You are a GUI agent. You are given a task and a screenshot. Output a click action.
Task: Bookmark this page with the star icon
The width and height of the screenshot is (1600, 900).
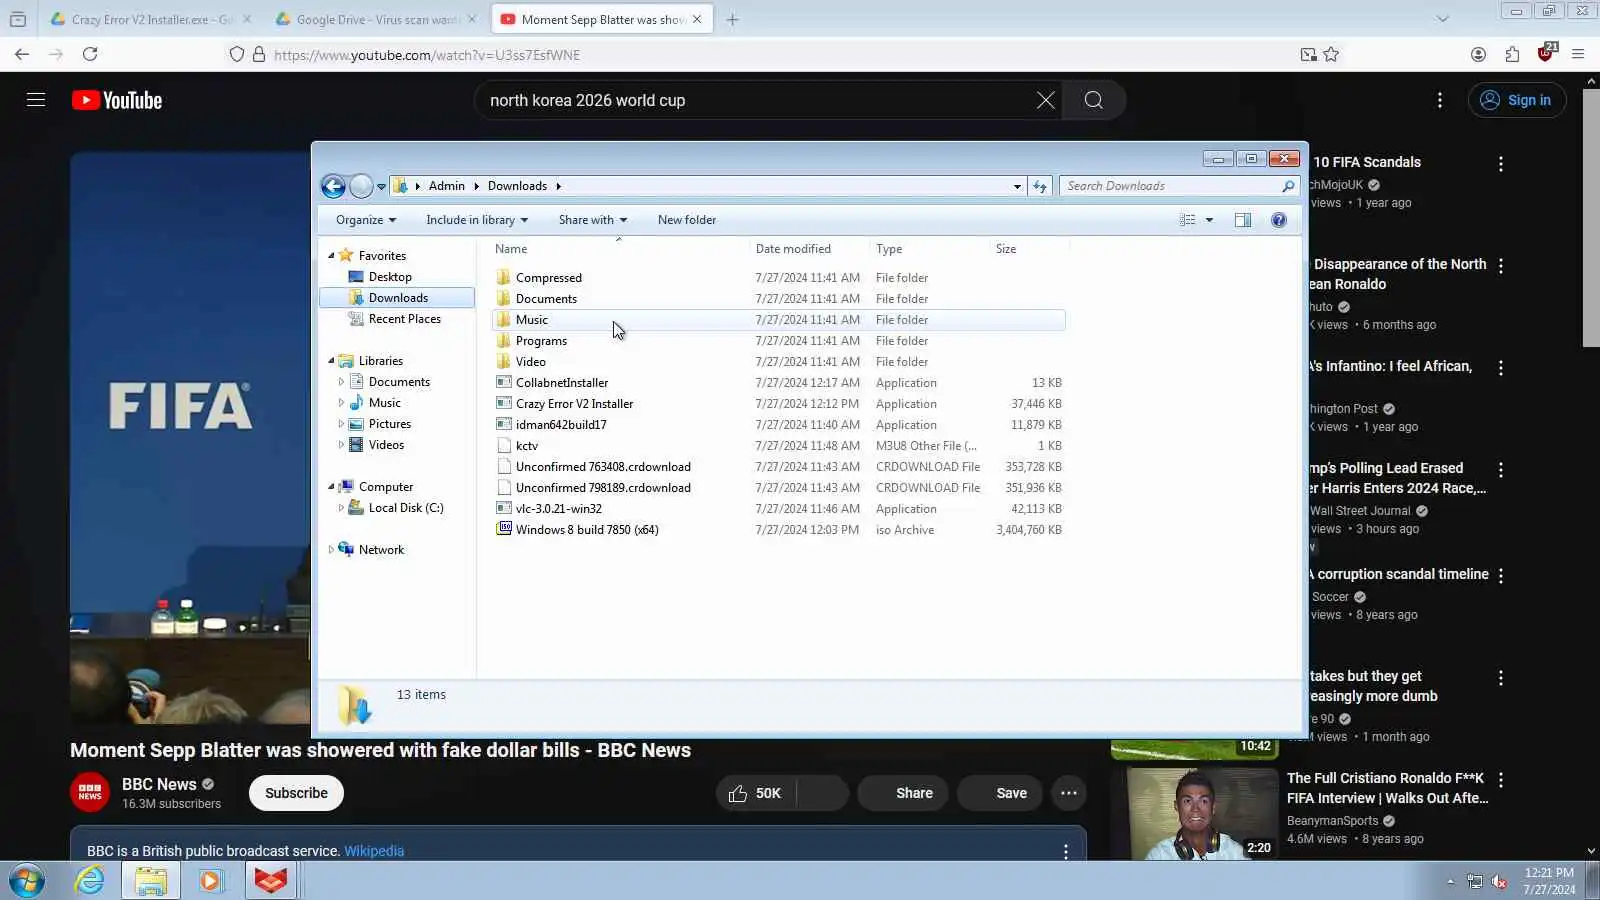(x=1331, y=55)
